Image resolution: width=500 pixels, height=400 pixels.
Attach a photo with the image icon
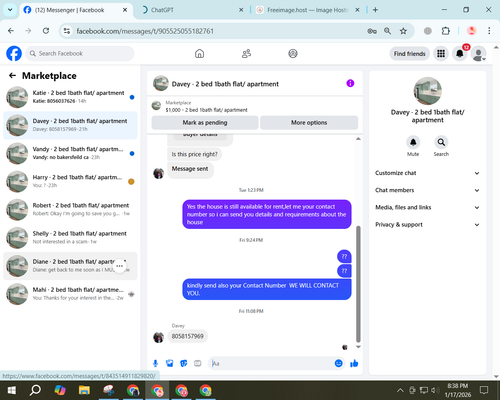click(x=170, y=363)
